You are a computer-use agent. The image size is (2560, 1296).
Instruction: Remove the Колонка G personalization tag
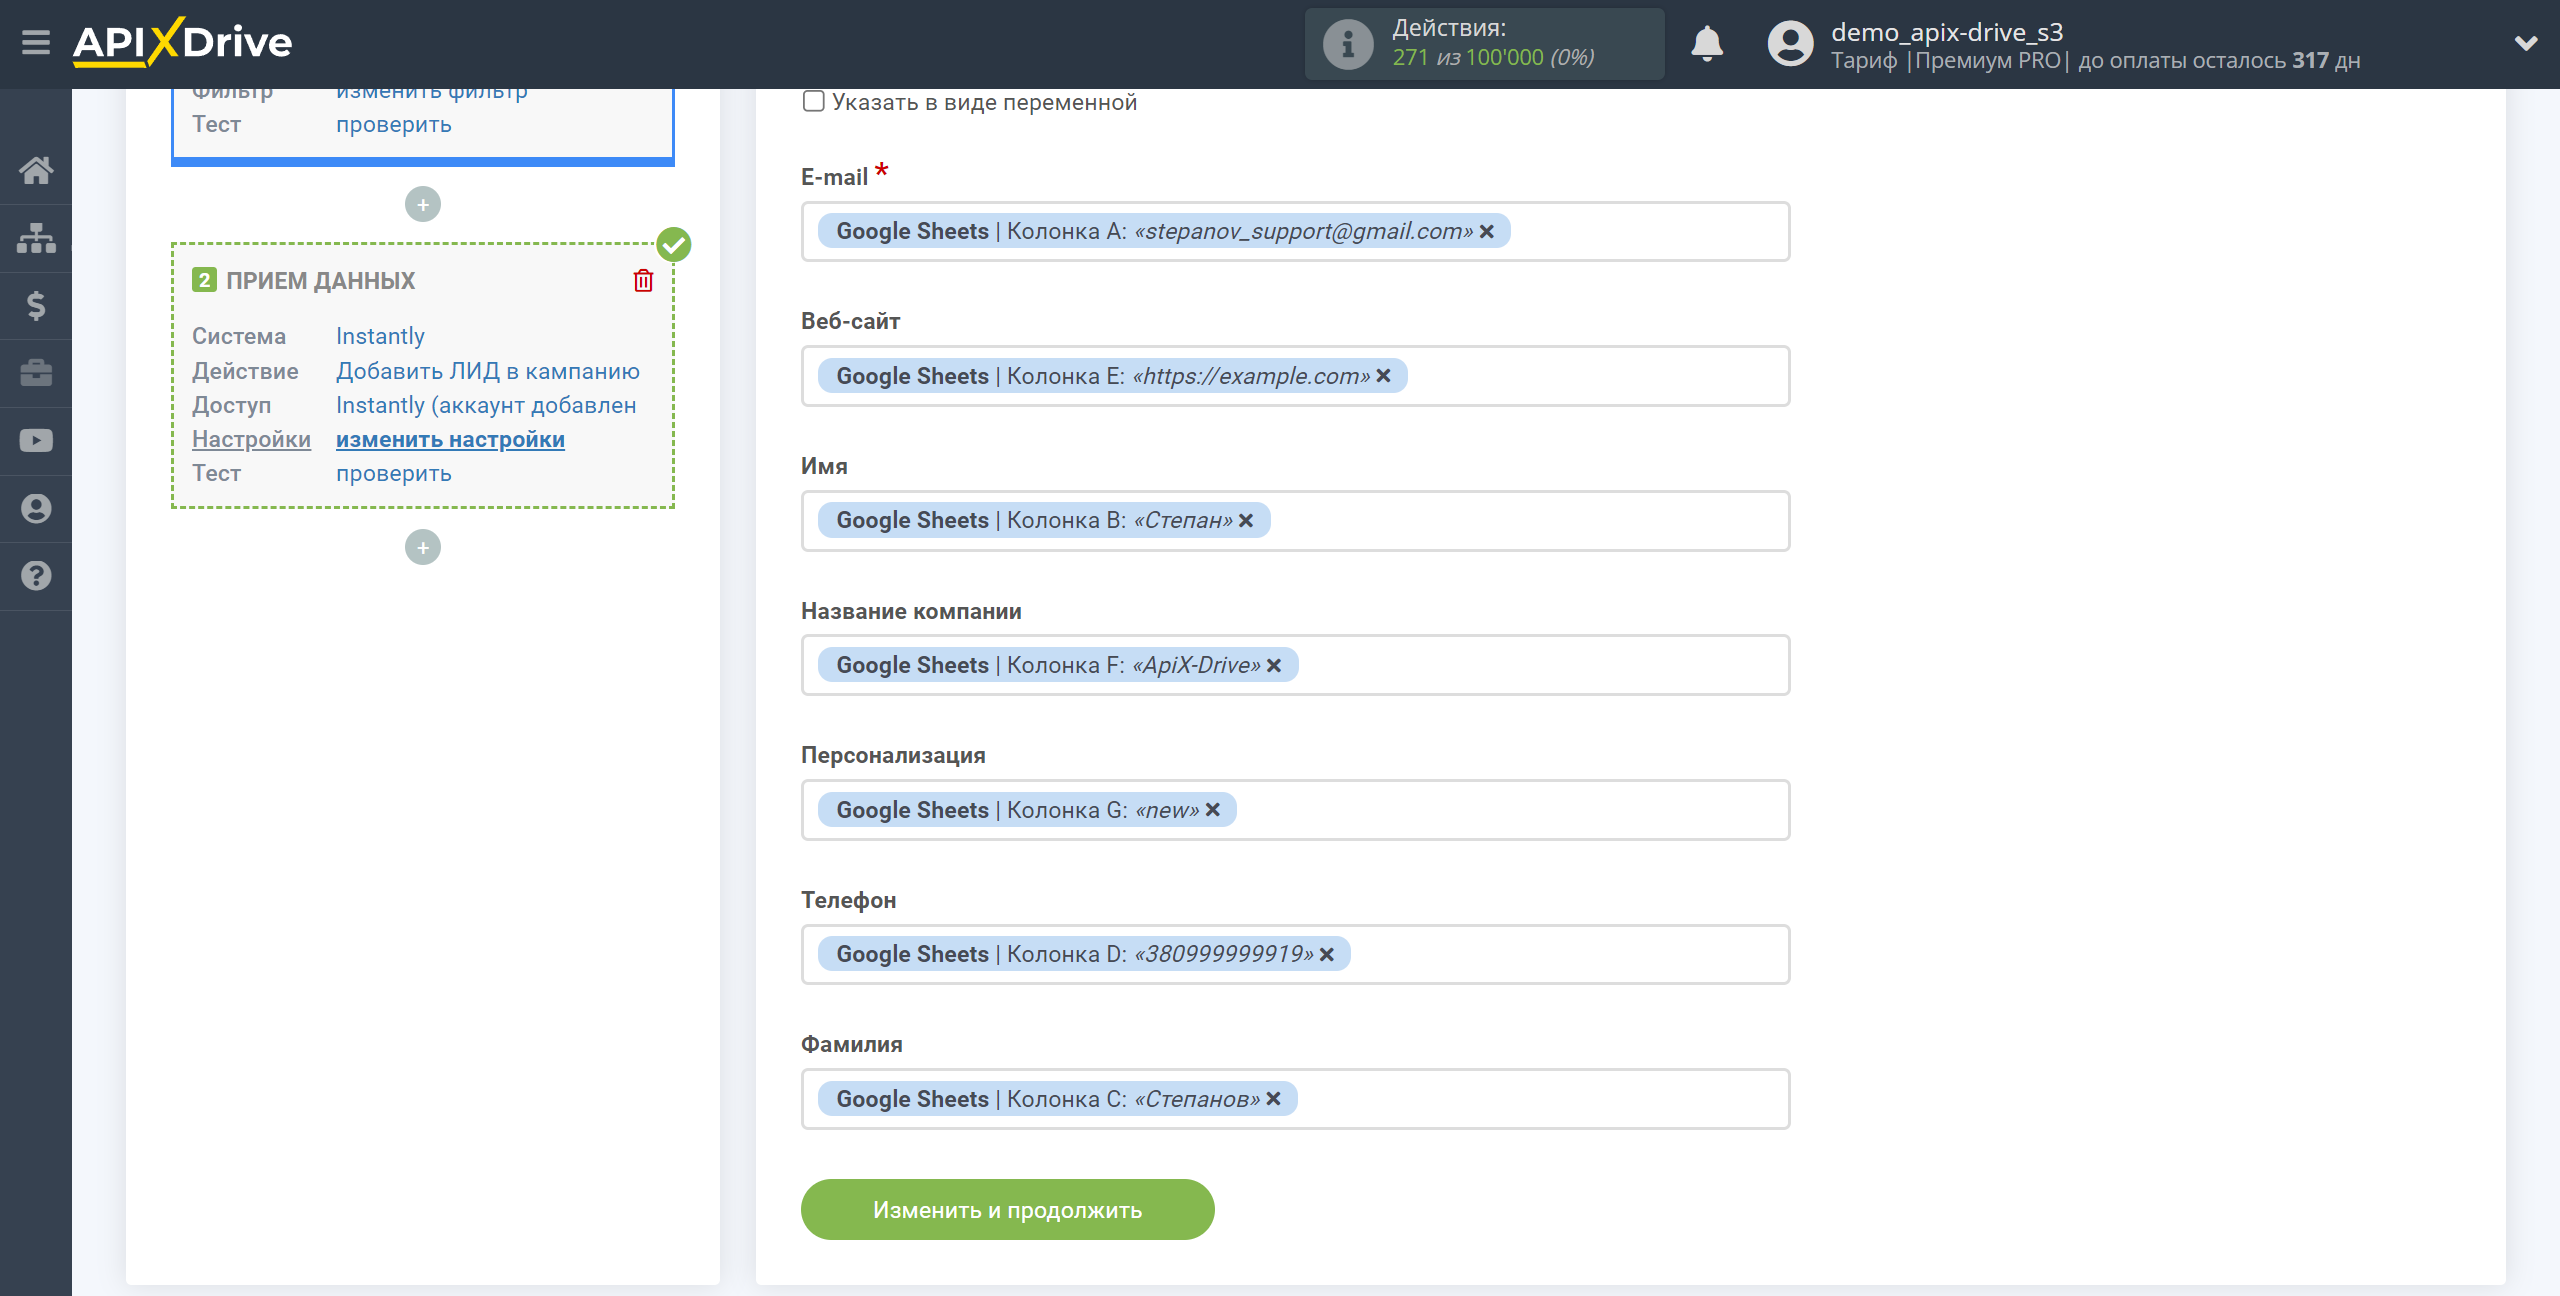pyautogui.click(x=1213, y=810)
